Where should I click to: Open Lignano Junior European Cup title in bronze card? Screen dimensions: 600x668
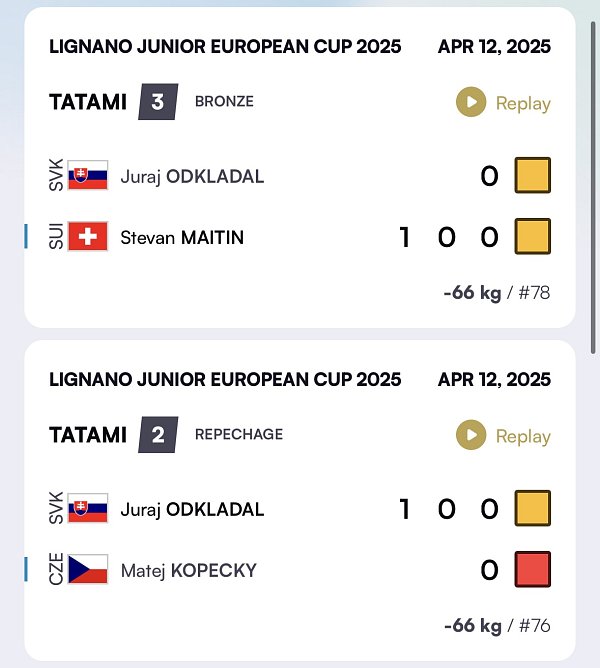[225, 46]
